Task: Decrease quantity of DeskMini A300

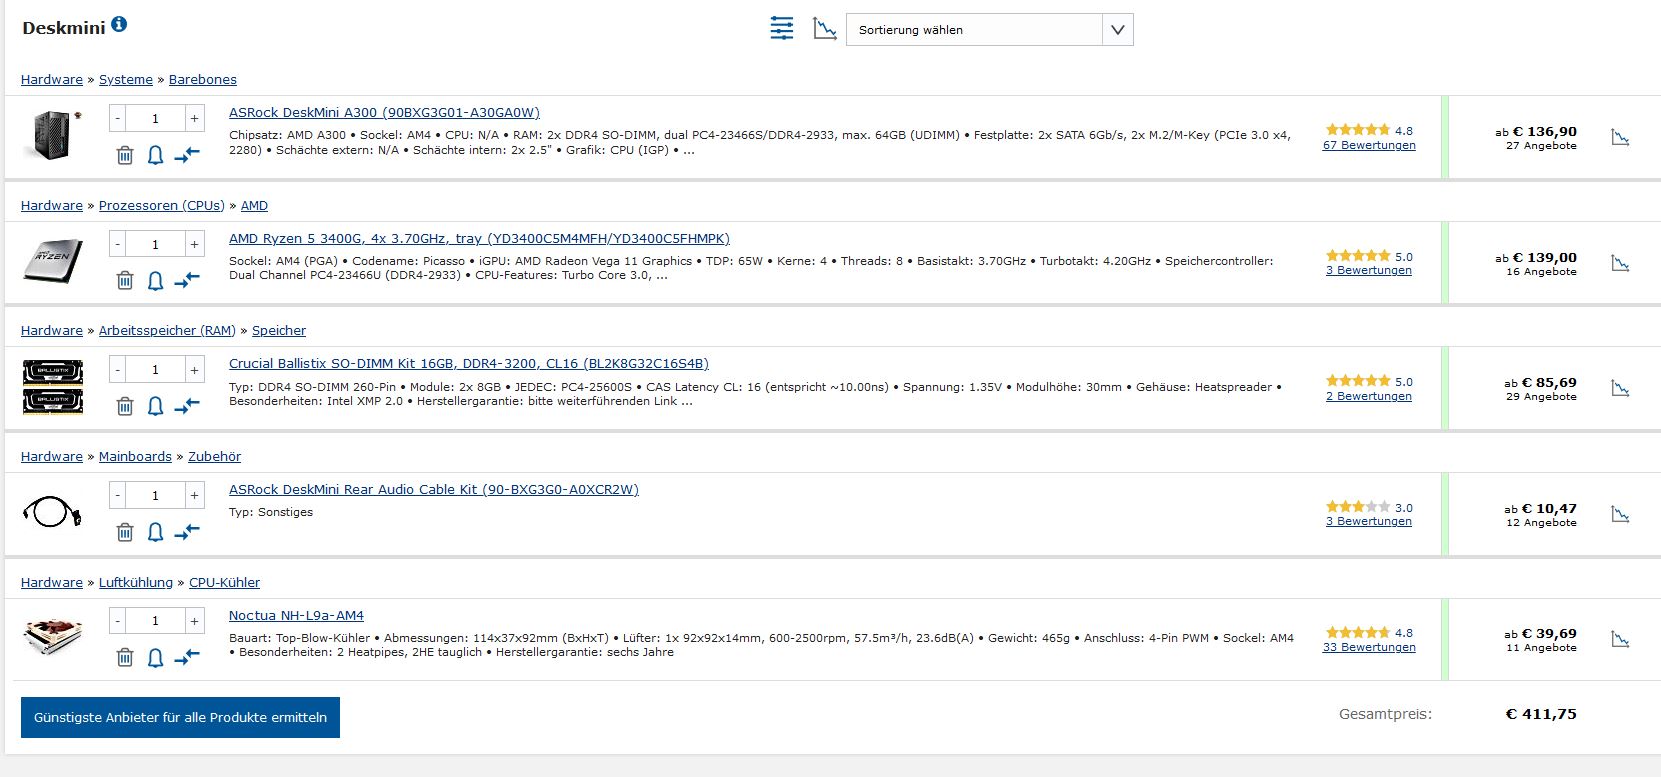Action: 117,119
